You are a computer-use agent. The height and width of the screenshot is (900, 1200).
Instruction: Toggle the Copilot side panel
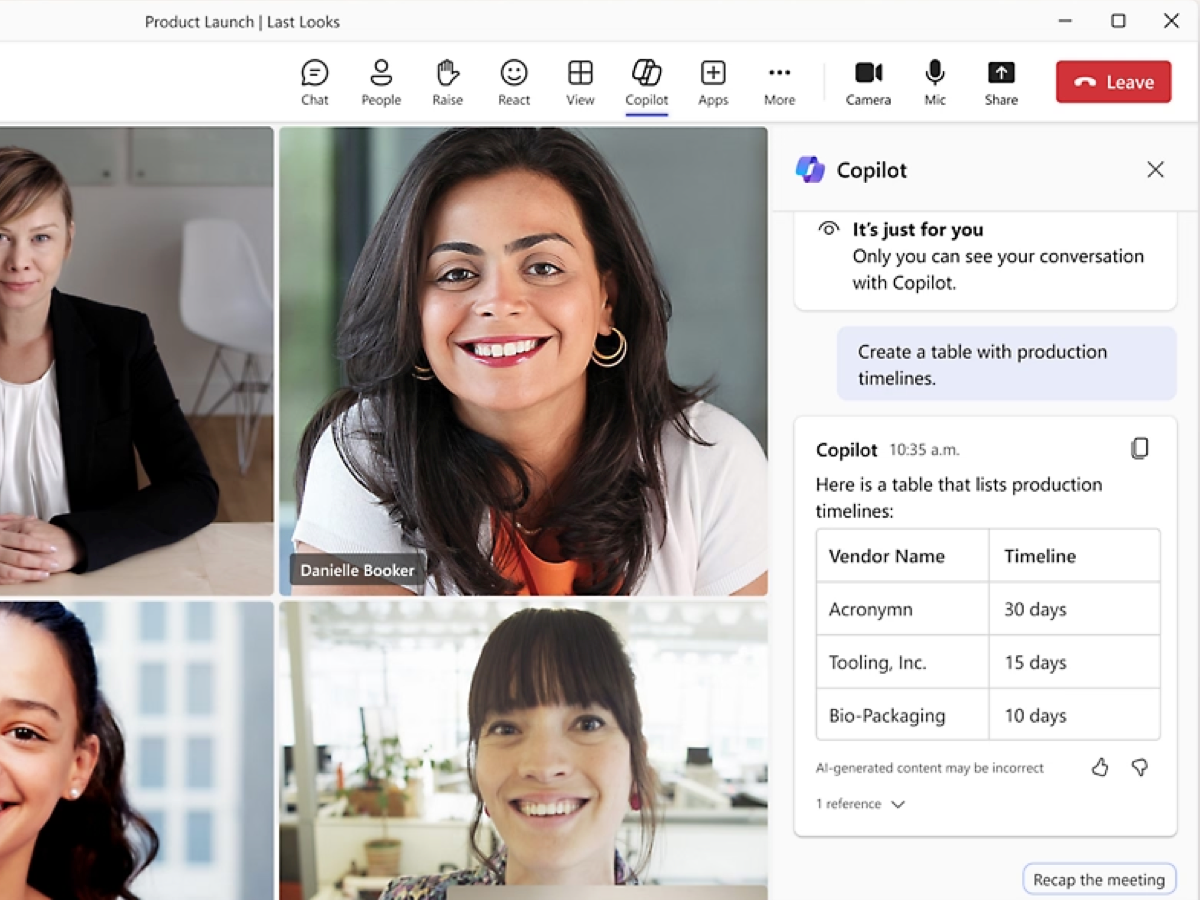tap(646, 82)
